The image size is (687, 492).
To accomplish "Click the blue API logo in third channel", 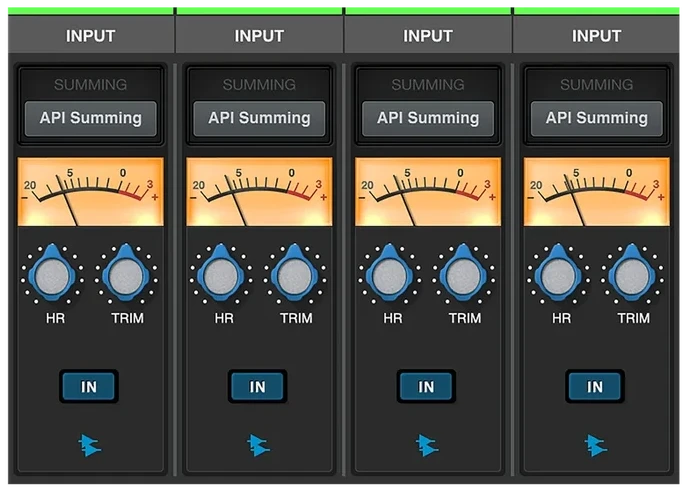I will 427,445.
